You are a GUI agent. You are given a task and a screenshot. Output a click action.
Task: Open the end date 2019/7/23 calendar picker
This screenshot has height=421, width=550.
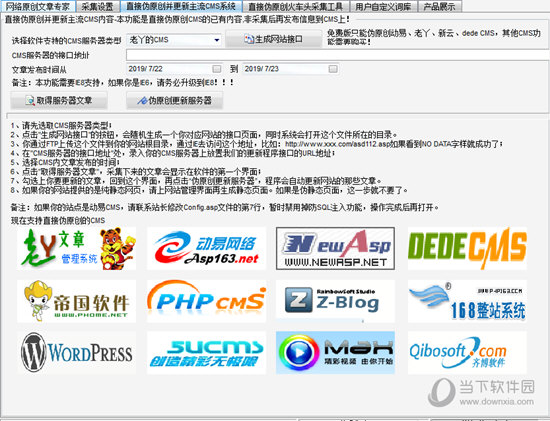333,69
